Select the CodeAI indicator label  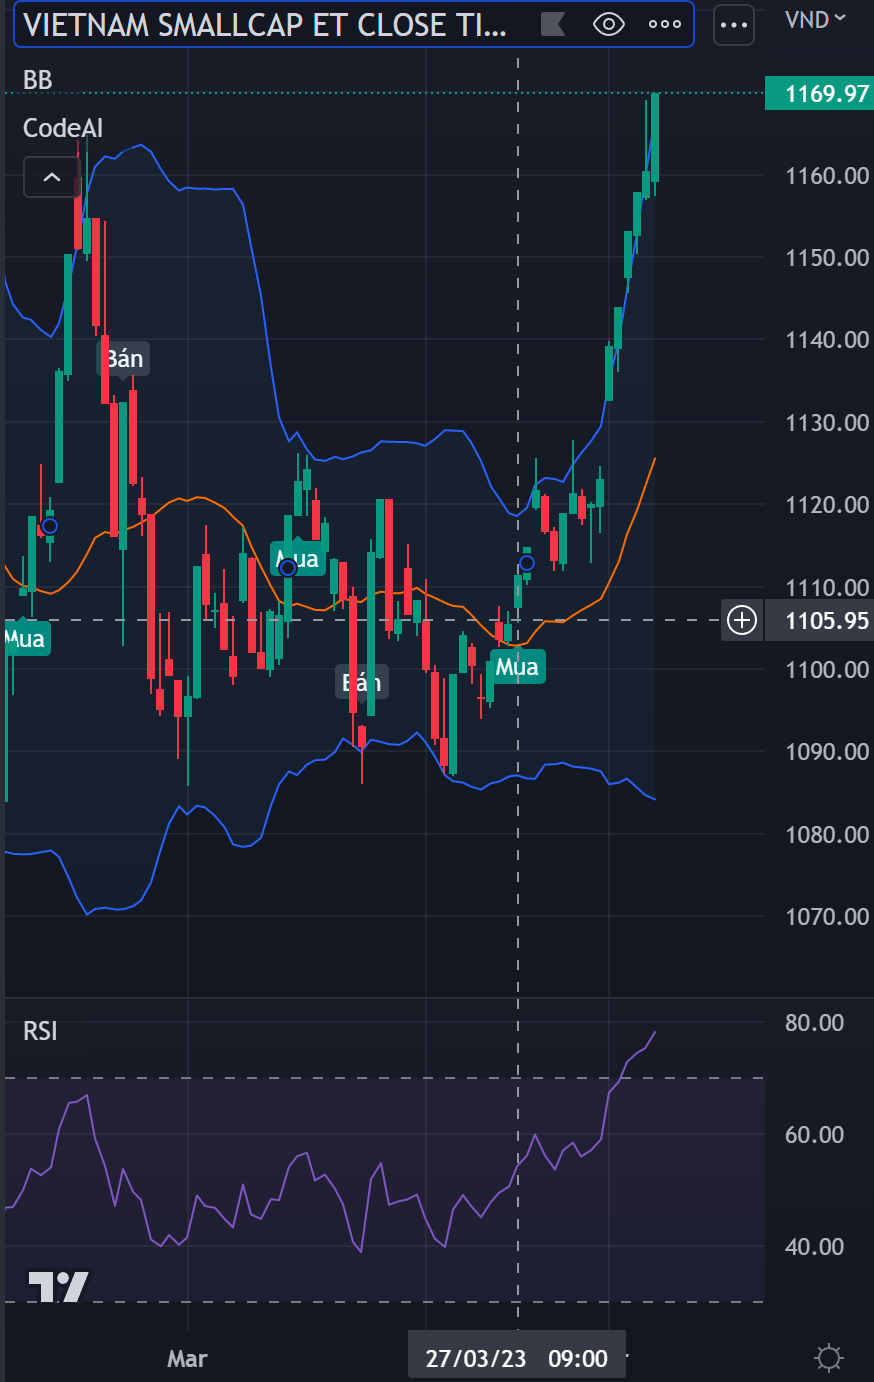point(63,128)
